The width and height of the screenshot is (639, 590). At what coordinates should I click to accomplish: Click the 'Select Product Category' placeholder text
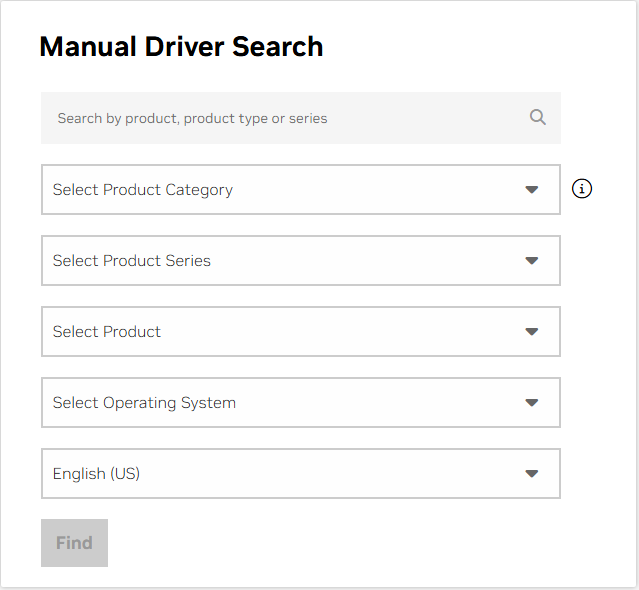pos(143,190)
